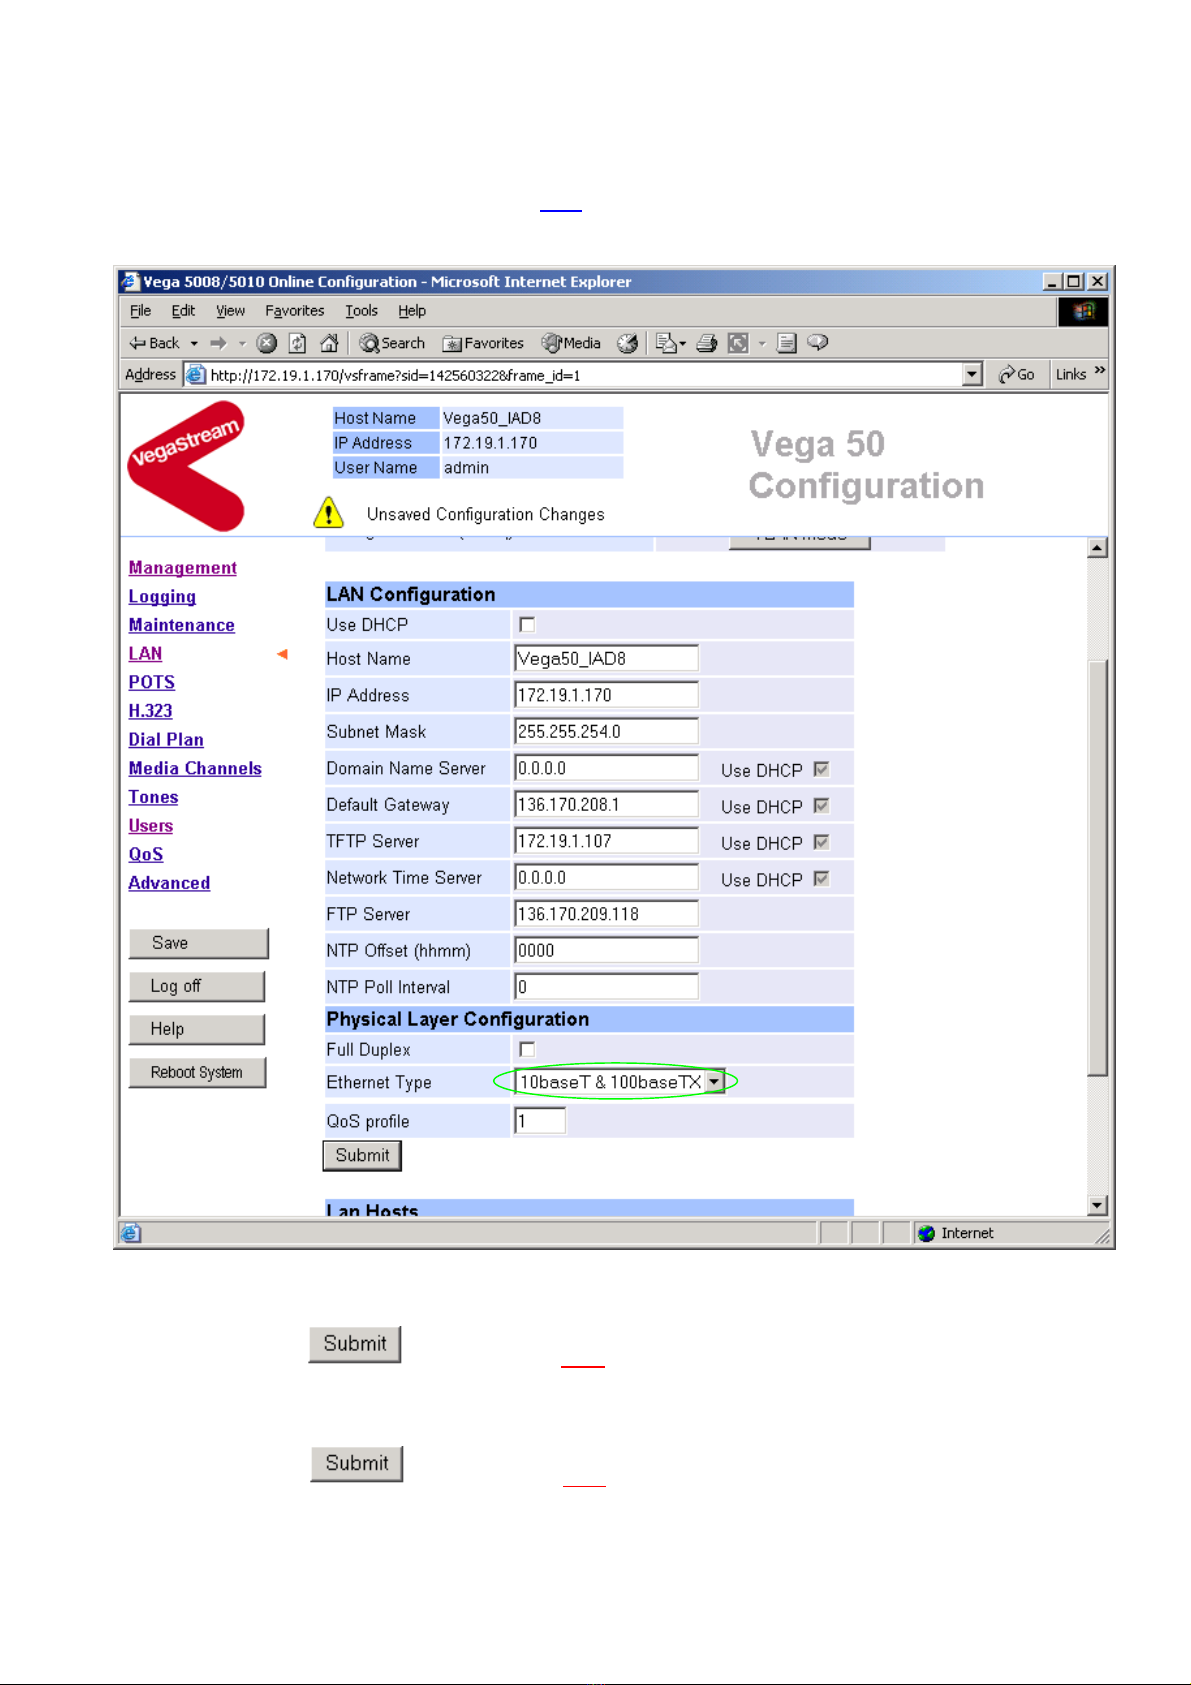1191x1685 pixels.
Task: Click the Home icon in toolbar
Action: [329, 343]
